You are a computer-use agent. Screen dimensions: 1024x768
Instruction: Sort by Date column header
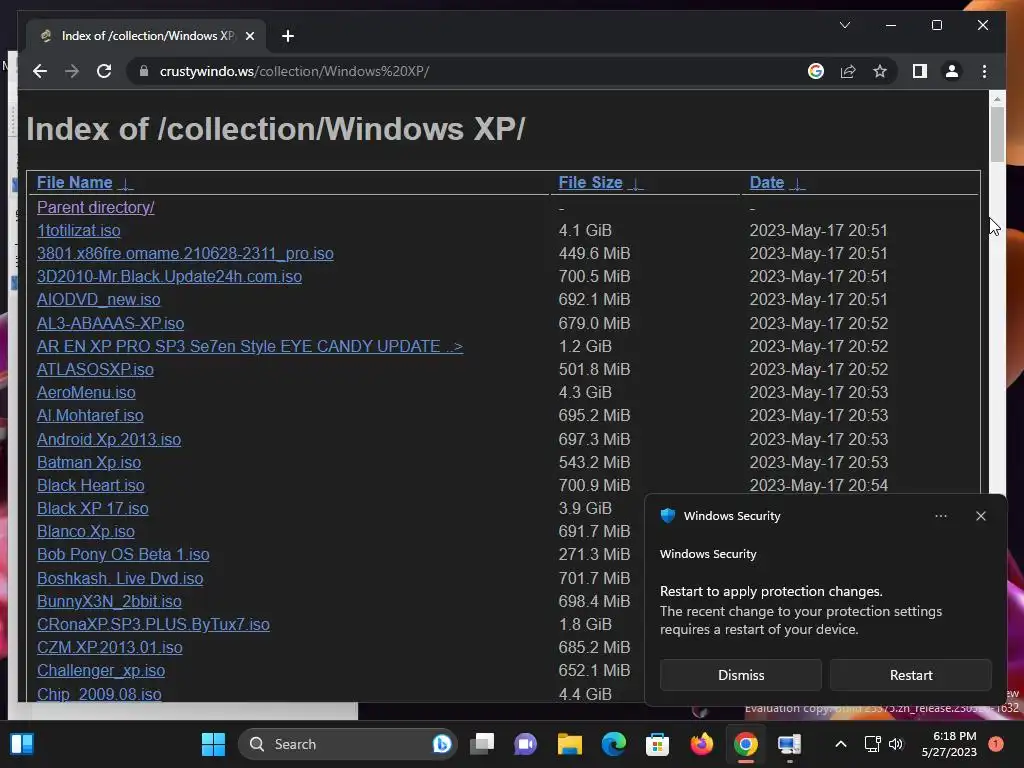click(x=767, y=183)
